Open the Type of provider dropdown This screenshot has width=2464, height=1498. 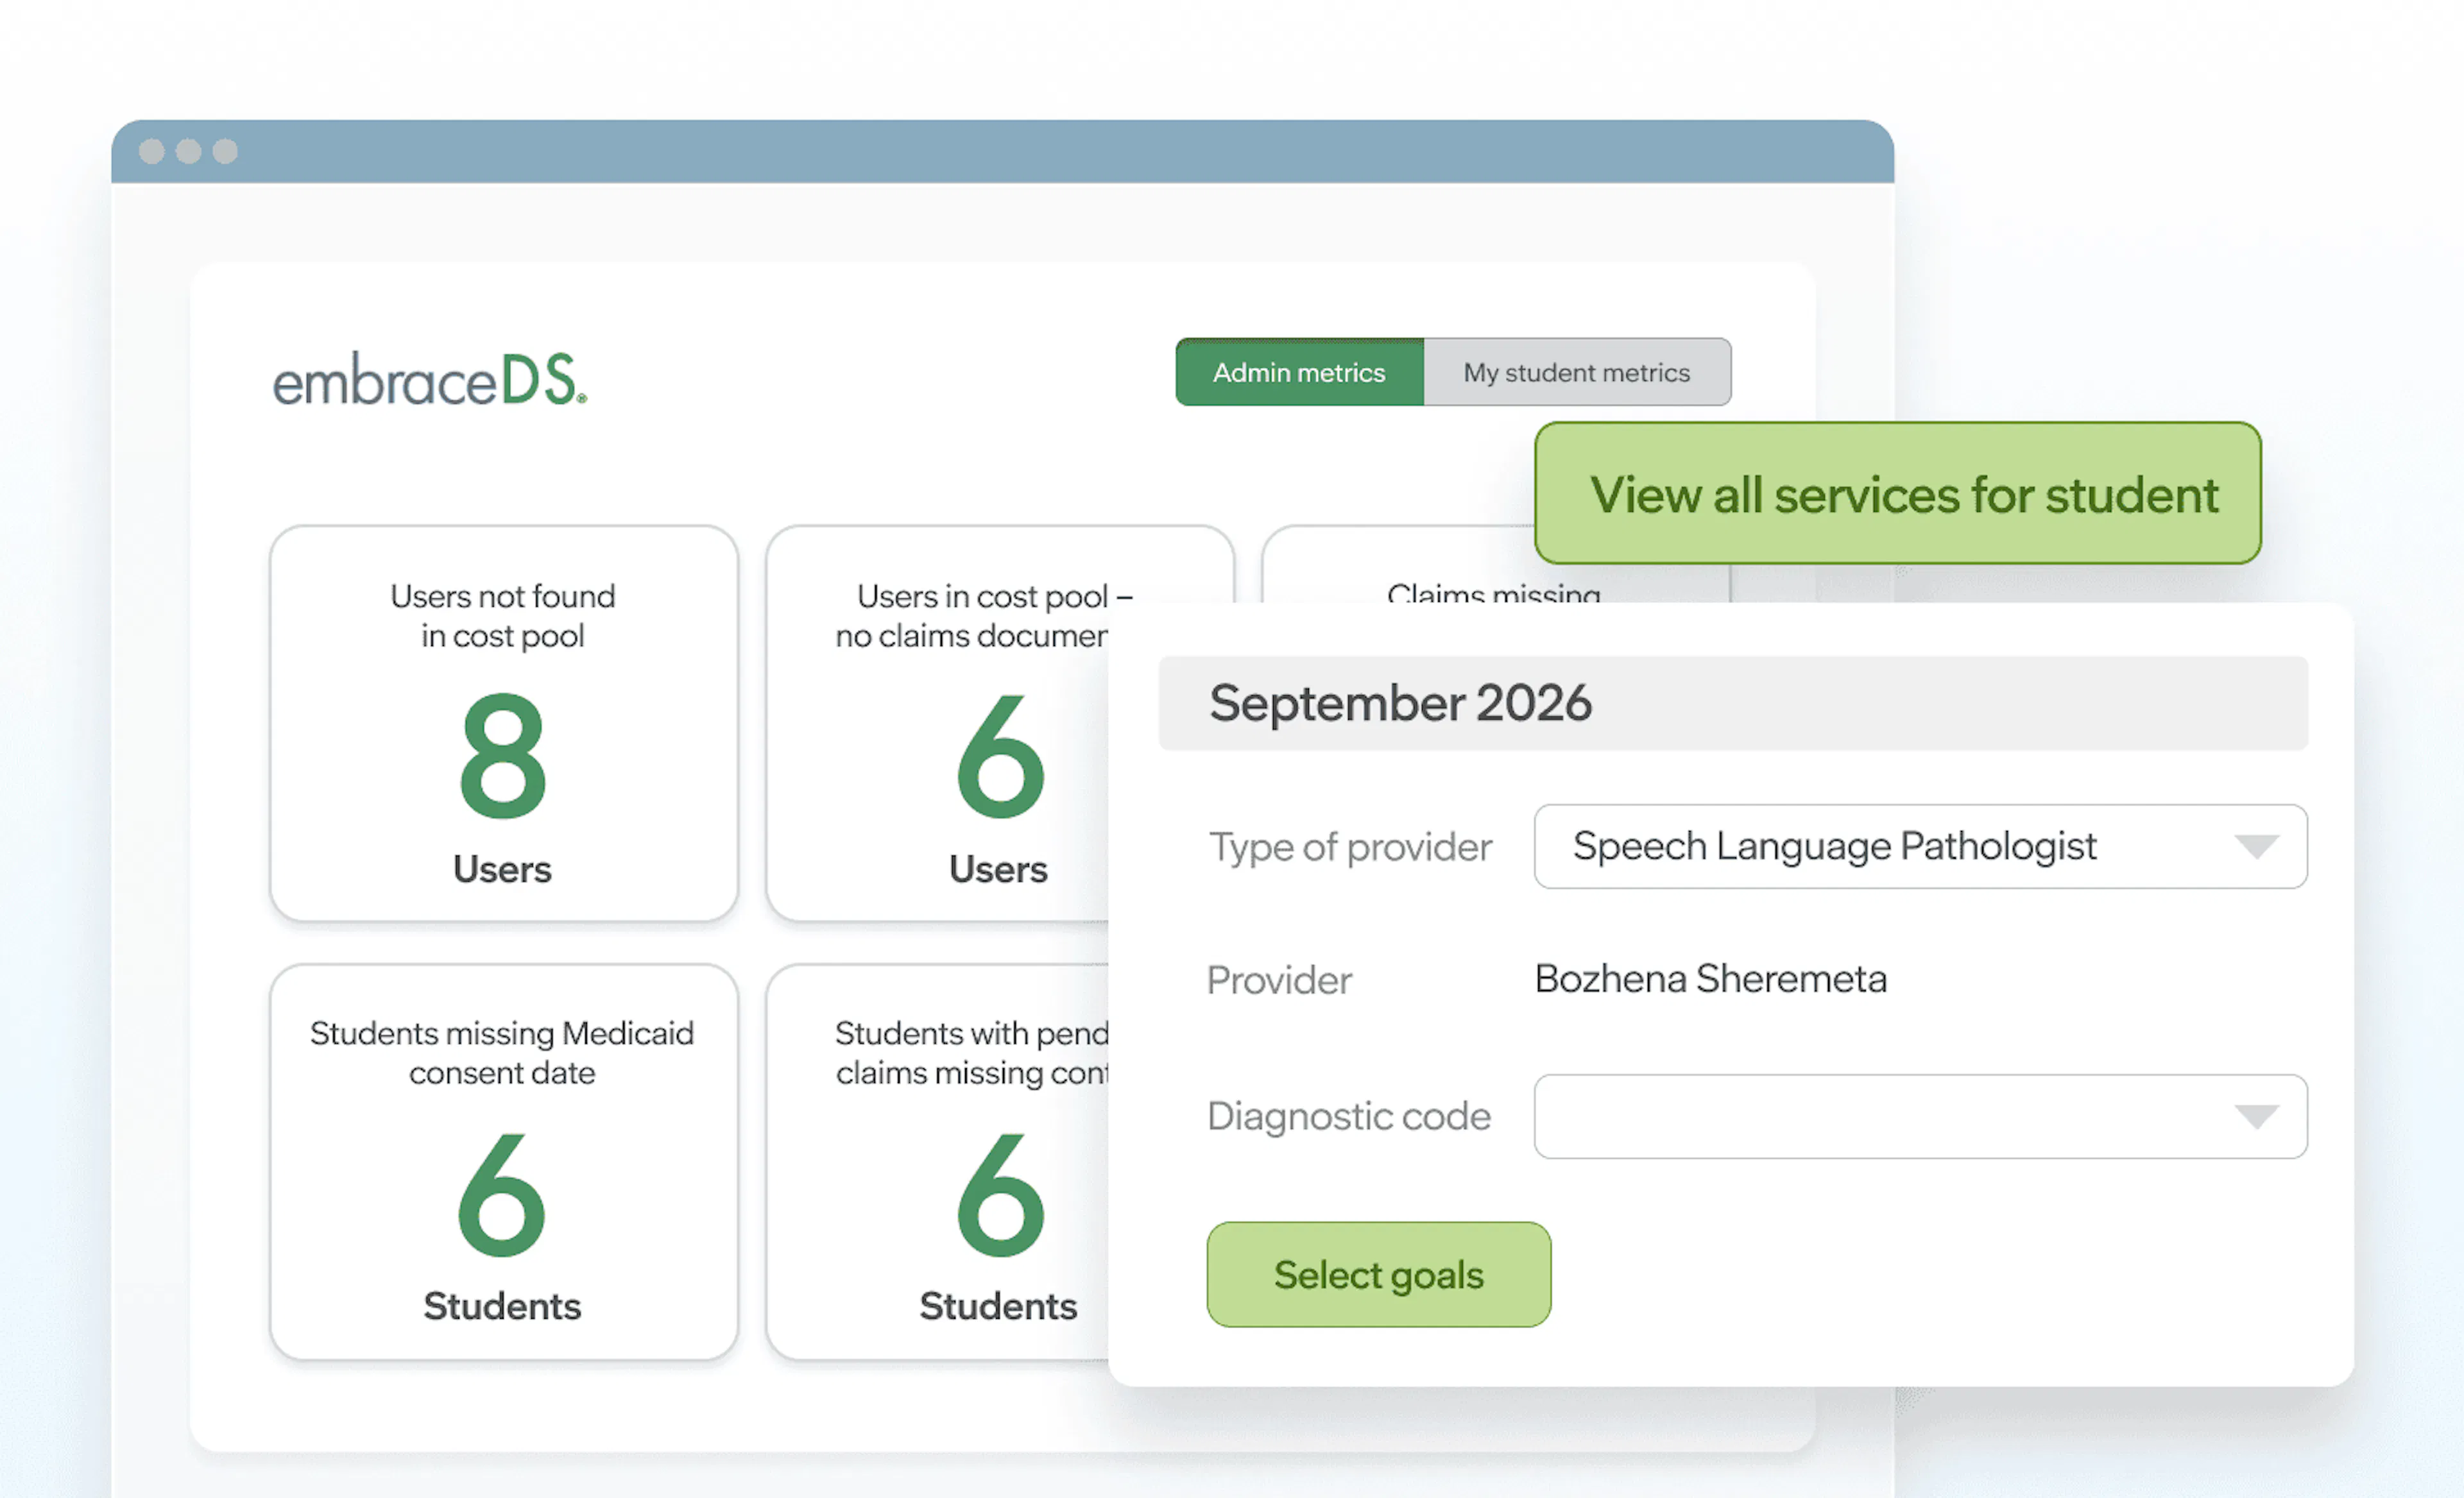click(x=1921, y=846)
